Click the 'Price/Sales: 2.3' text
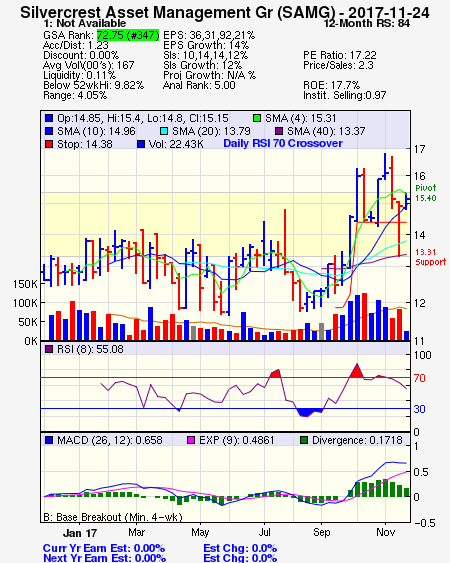450x563 pixels. tap(338, 65)
